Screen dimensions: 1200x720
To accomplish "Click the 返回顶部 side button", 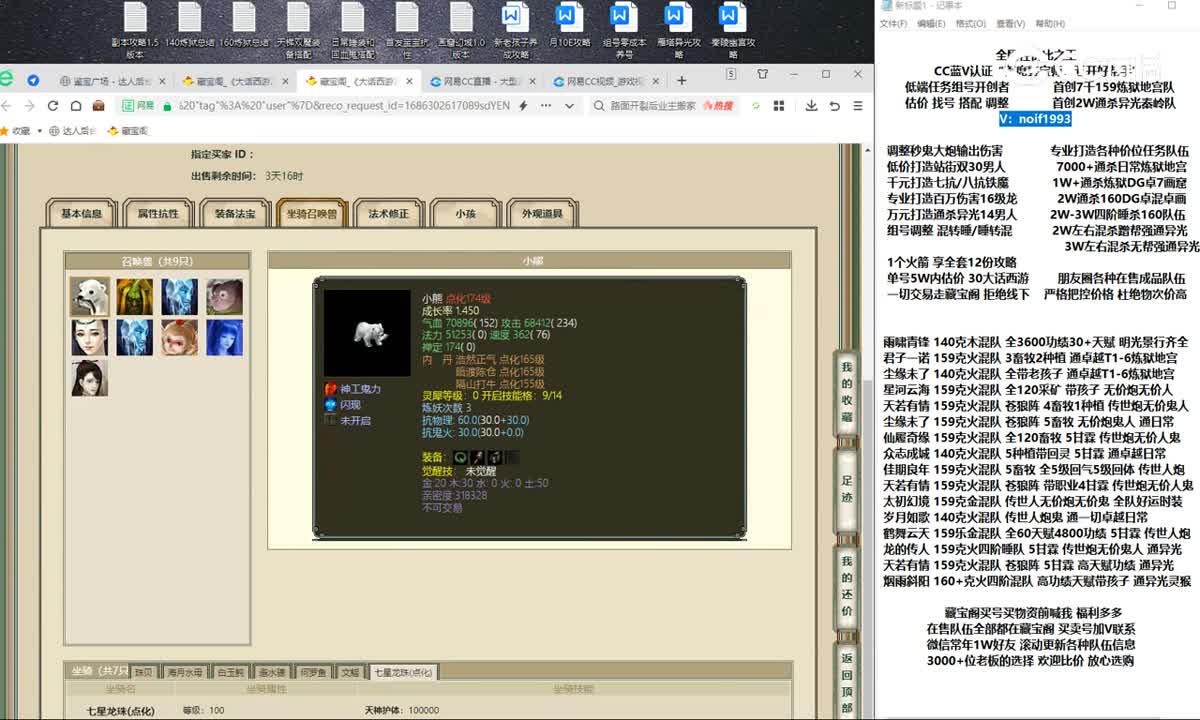I will [x=846, y=683].
